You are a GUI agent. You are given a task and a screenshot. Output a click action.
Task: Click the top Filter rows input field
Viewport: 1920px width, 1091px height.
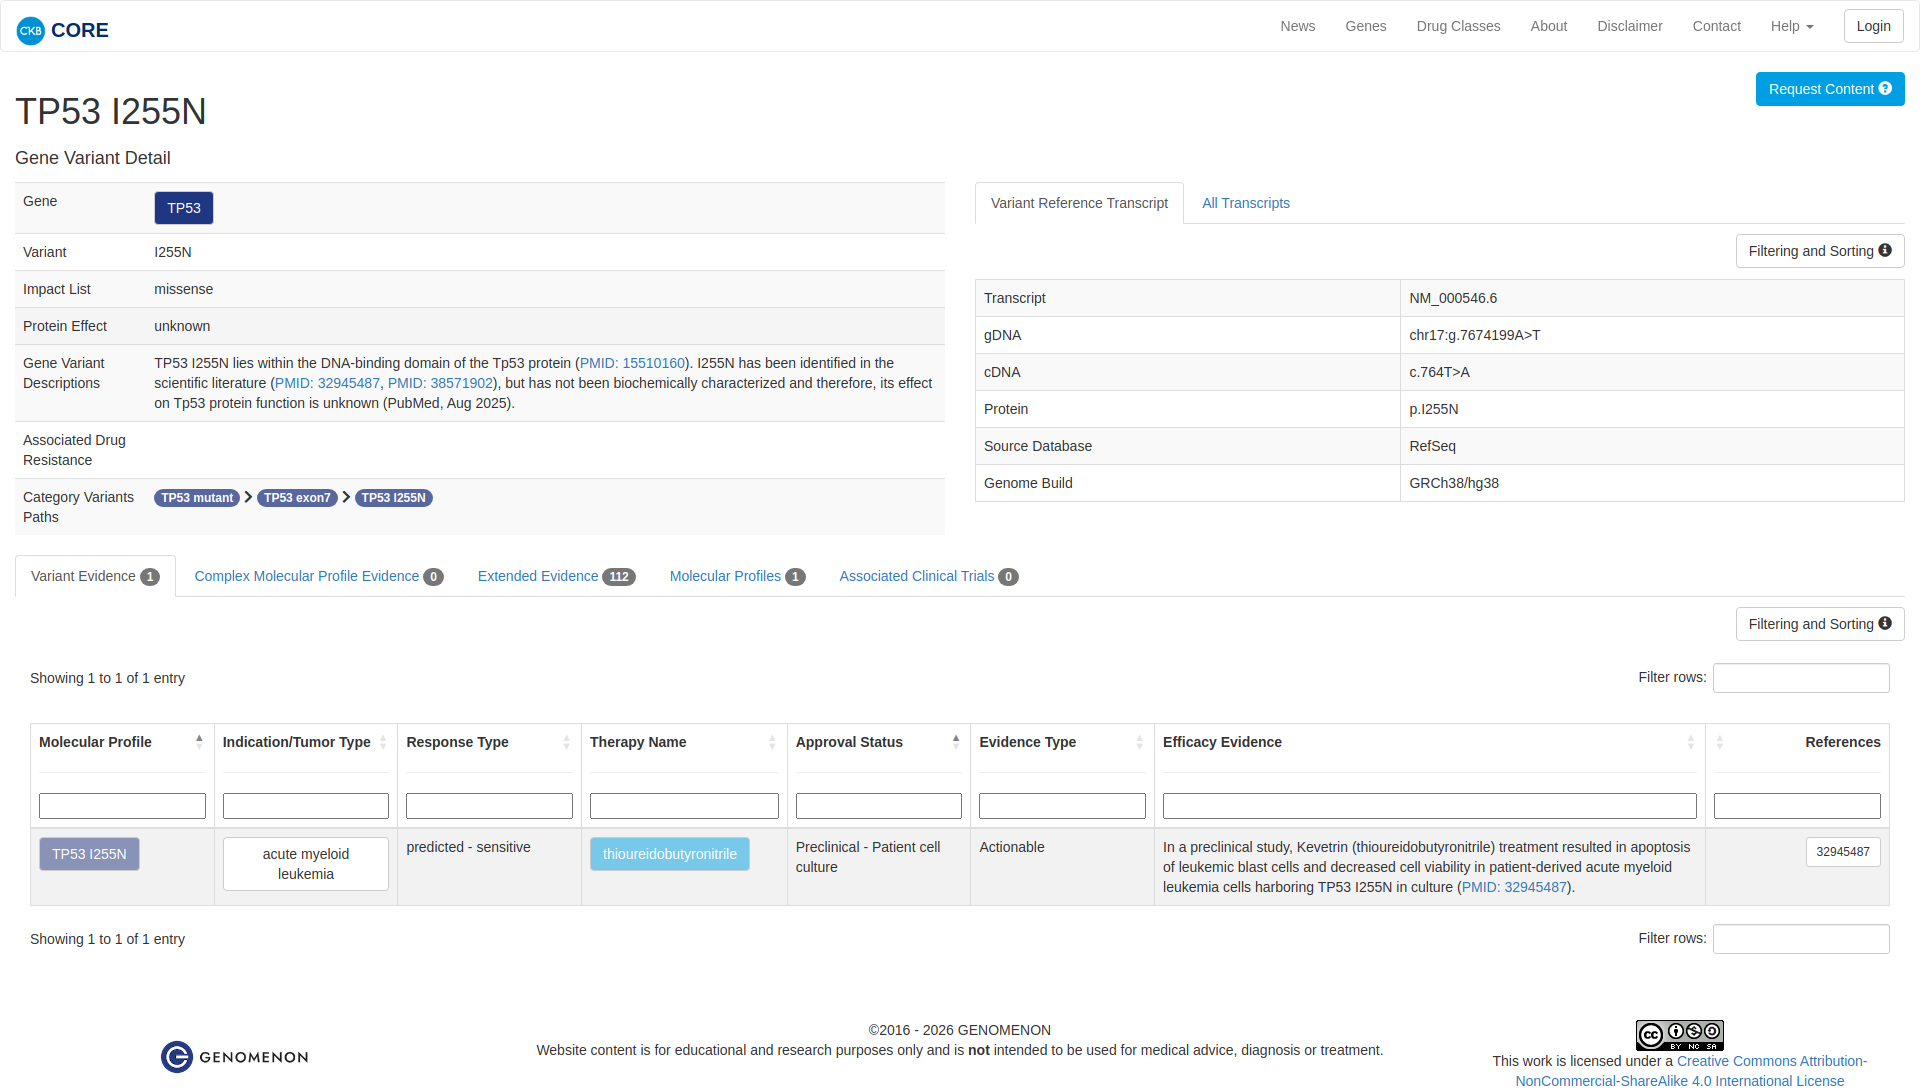point(1800,678)
